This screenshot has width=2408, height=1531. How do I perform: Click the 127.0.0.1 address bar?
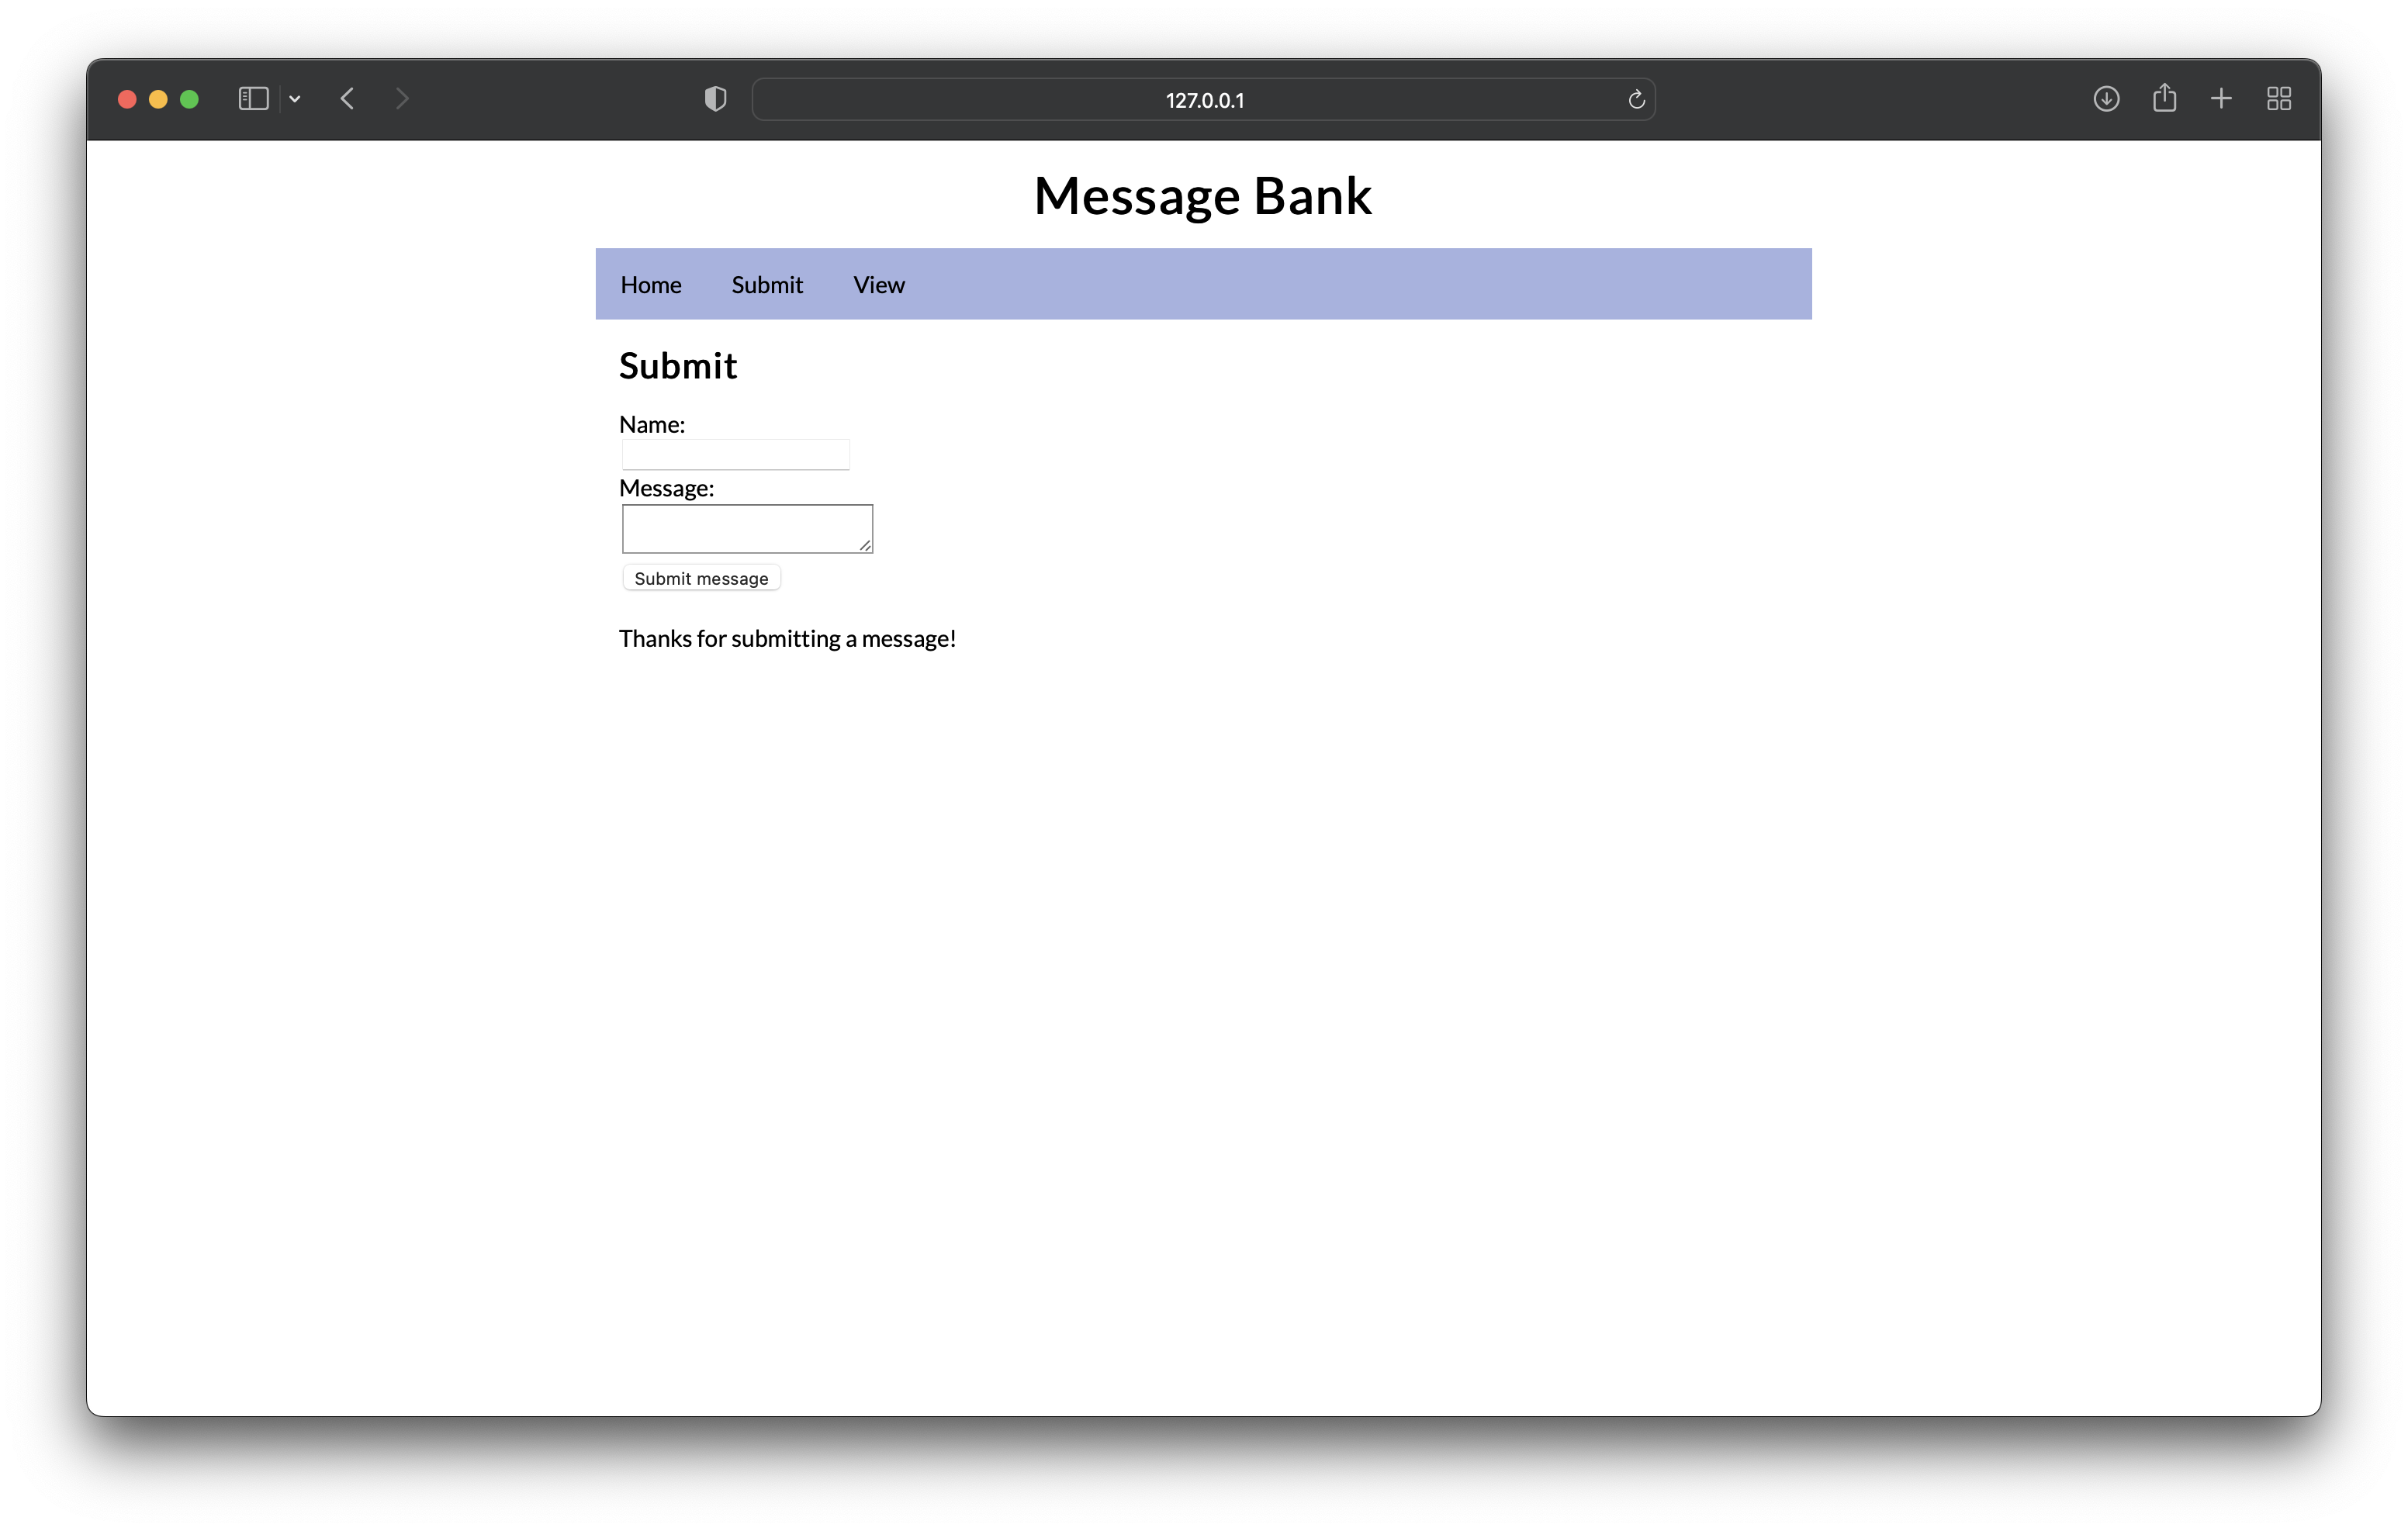[x=1203, y=100]
